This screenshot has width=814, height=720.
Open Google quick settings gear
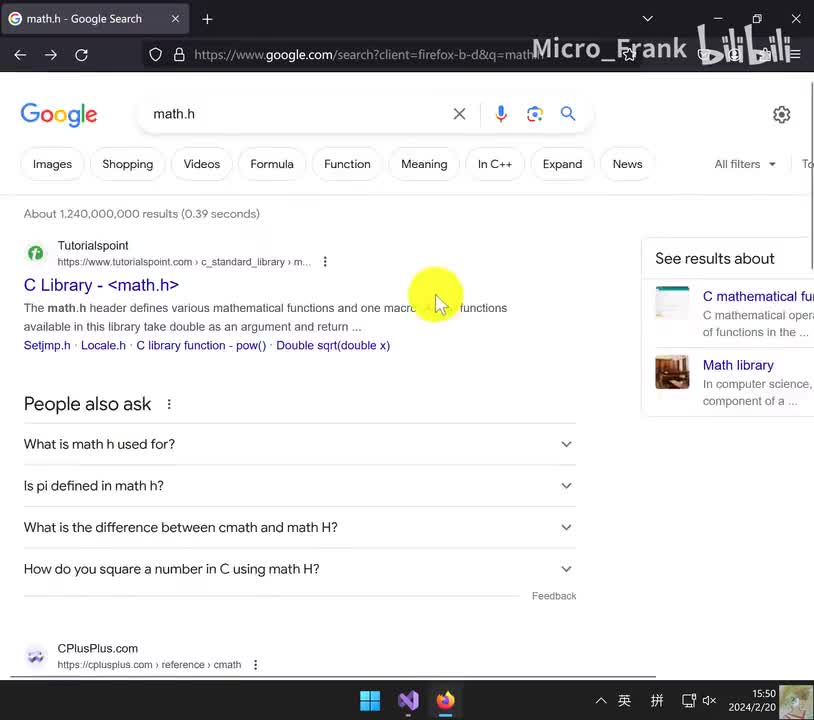pos(781,114)
